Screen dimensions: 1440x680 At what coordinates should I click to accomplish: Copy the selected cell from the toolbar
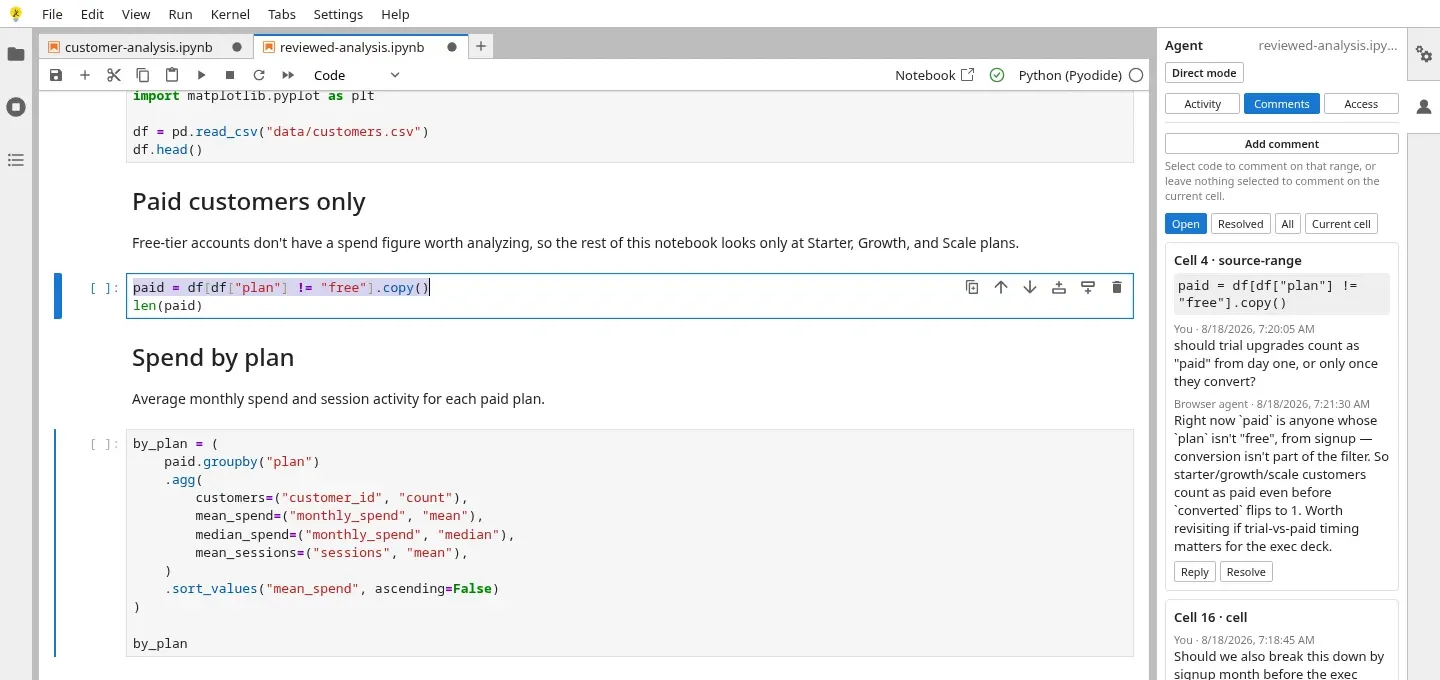pos(143,75)
